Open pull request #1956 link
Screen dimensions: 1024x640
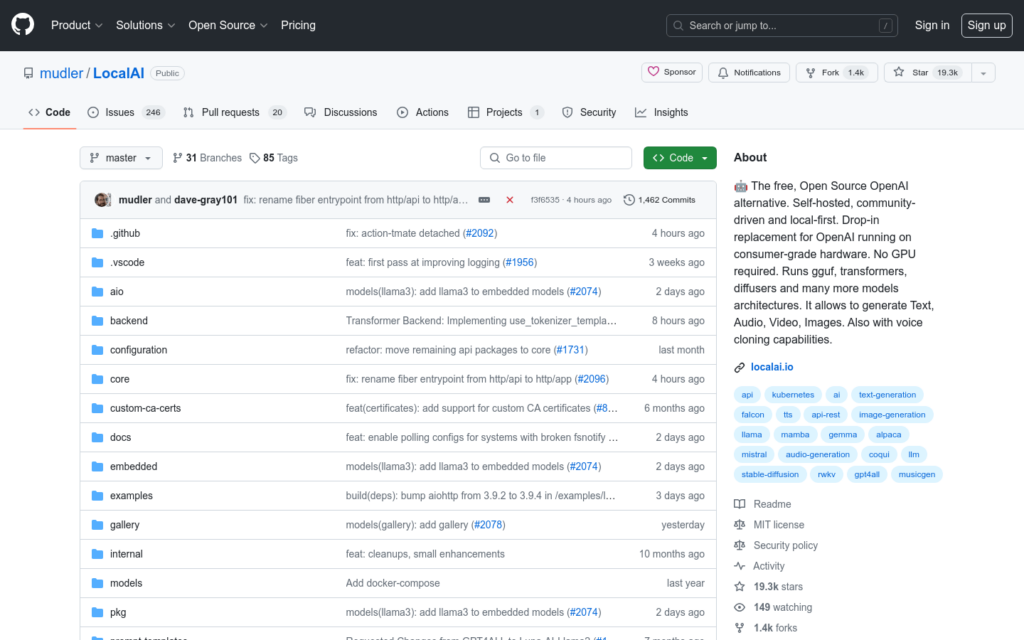tap(520, 263)
